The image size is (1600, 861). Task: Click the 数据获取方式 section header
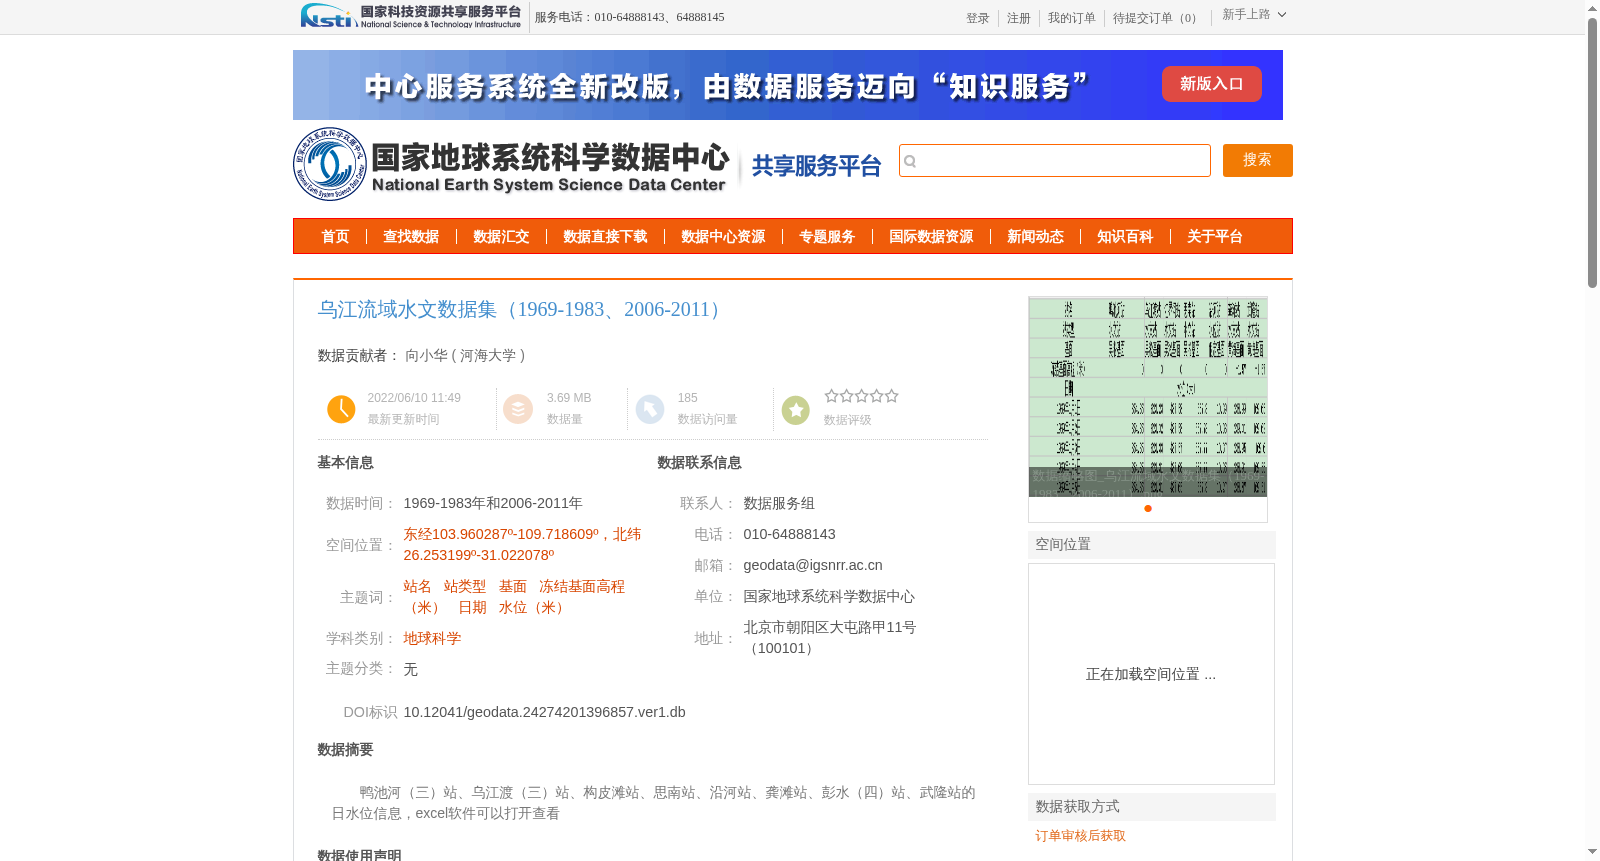click(1151, 807)
